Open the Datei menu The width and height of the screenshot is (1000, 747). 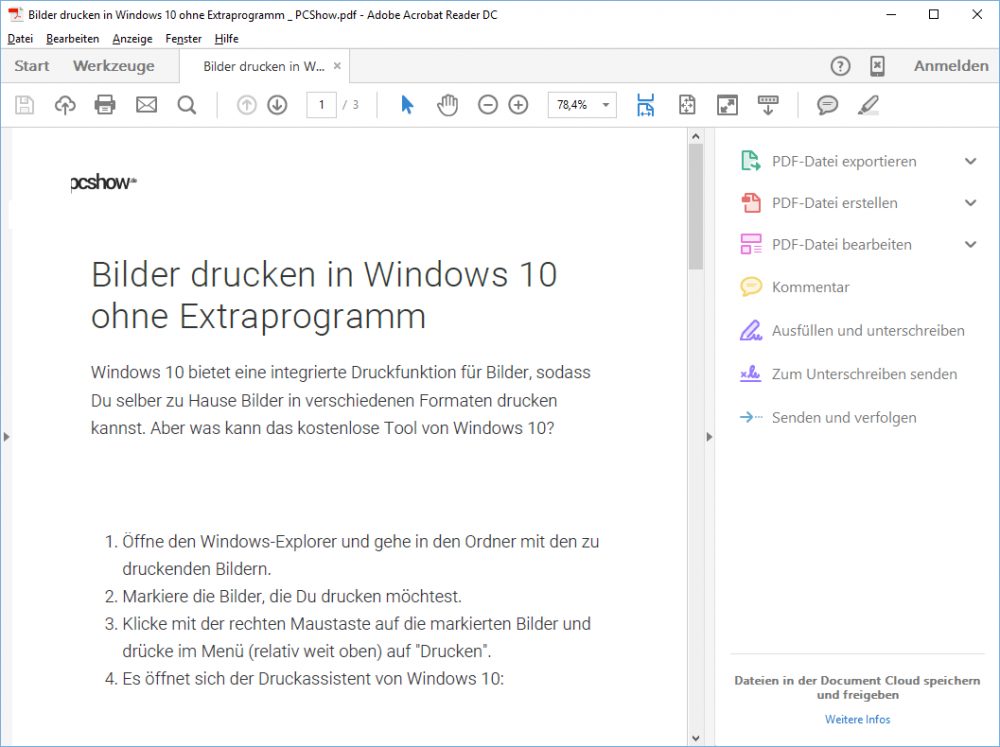click(x=20, y=38)
